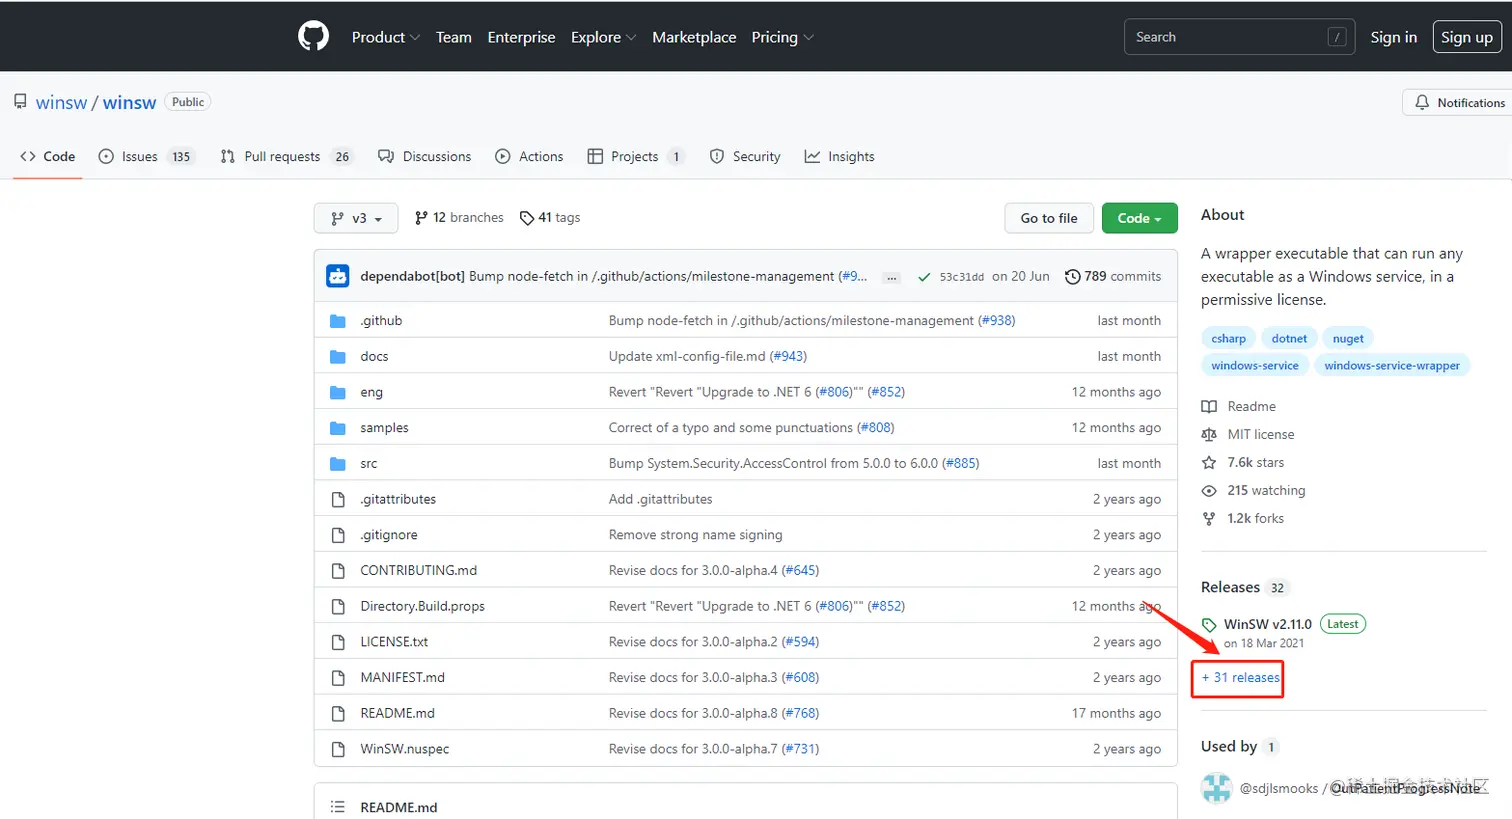Open the Used by section link
Screen dimensions: 1512x819
1240,746
